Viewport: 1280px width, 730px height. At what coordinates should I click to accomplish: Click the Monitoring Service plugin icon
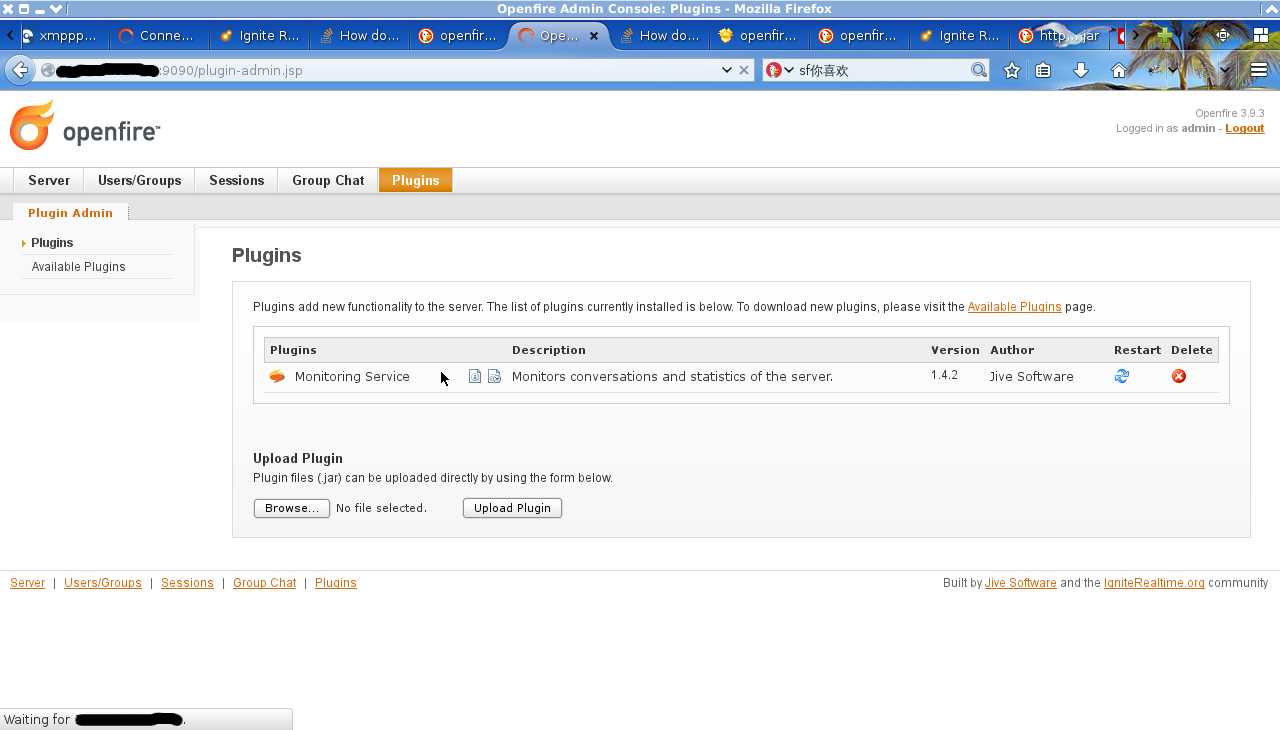point(277,377)
